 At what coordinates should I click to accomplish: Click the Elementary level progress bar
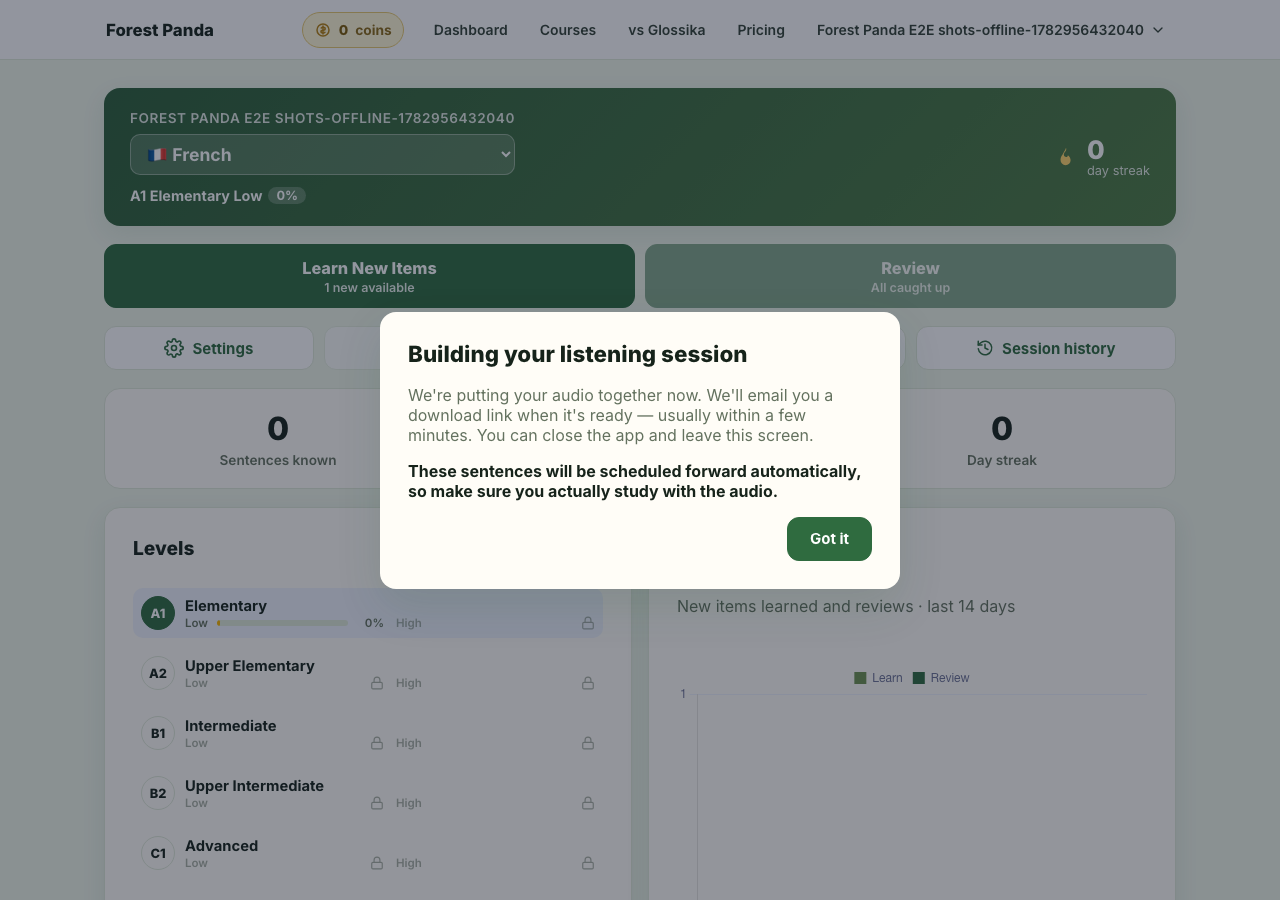(283, 623)
